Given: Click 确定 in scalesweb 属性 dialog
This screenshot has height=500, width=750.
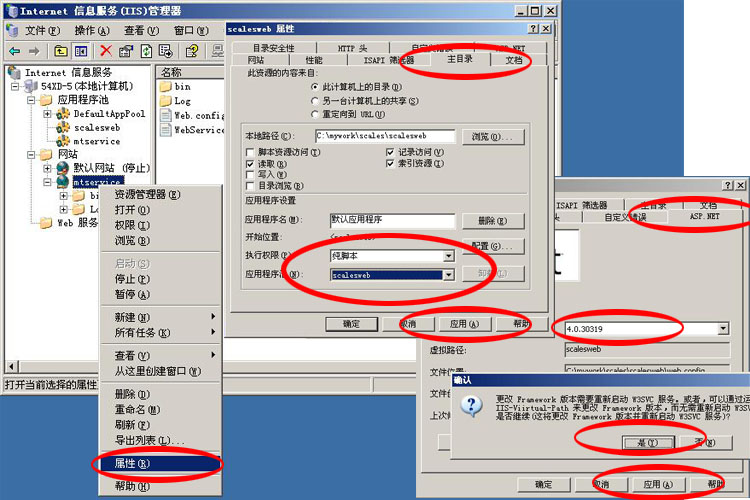Looking at the screenshot, I should pos(352,324).
